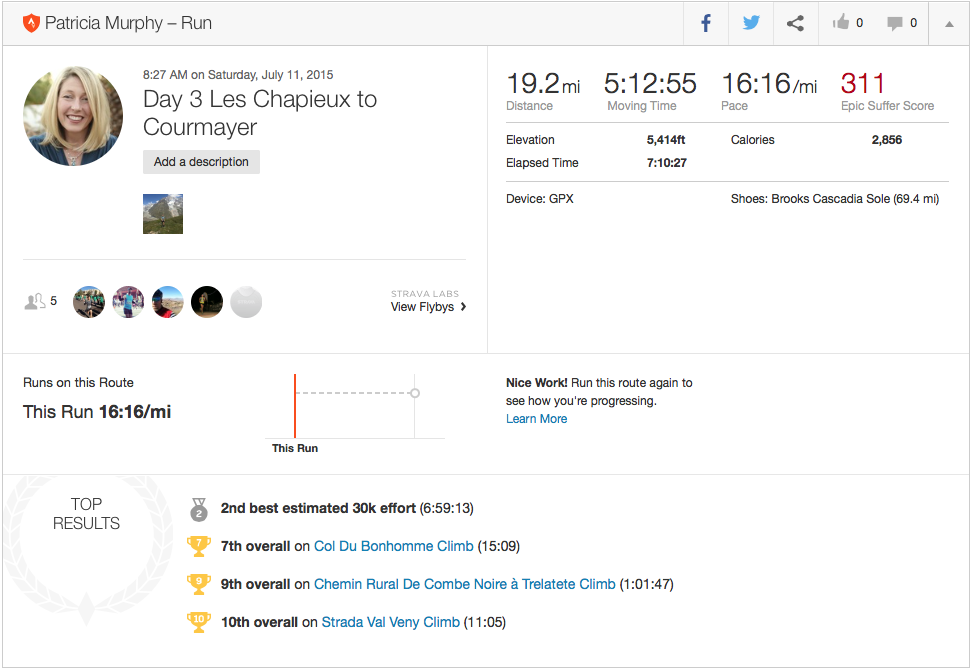This screenshot has width=972, height=670.
Task: Click the first group athlete avatar
Action: (89, 301)
